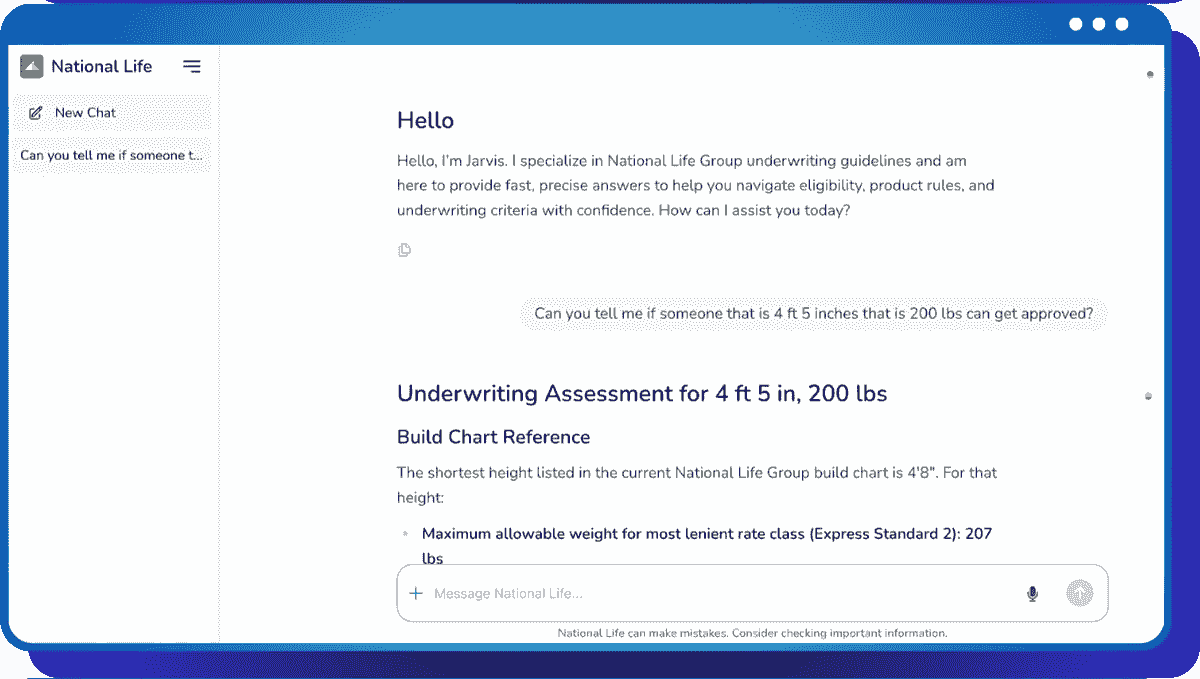Click the 'National Life' sidebar title
Viewport: 1200px width, 679px height.
point(102,66)
